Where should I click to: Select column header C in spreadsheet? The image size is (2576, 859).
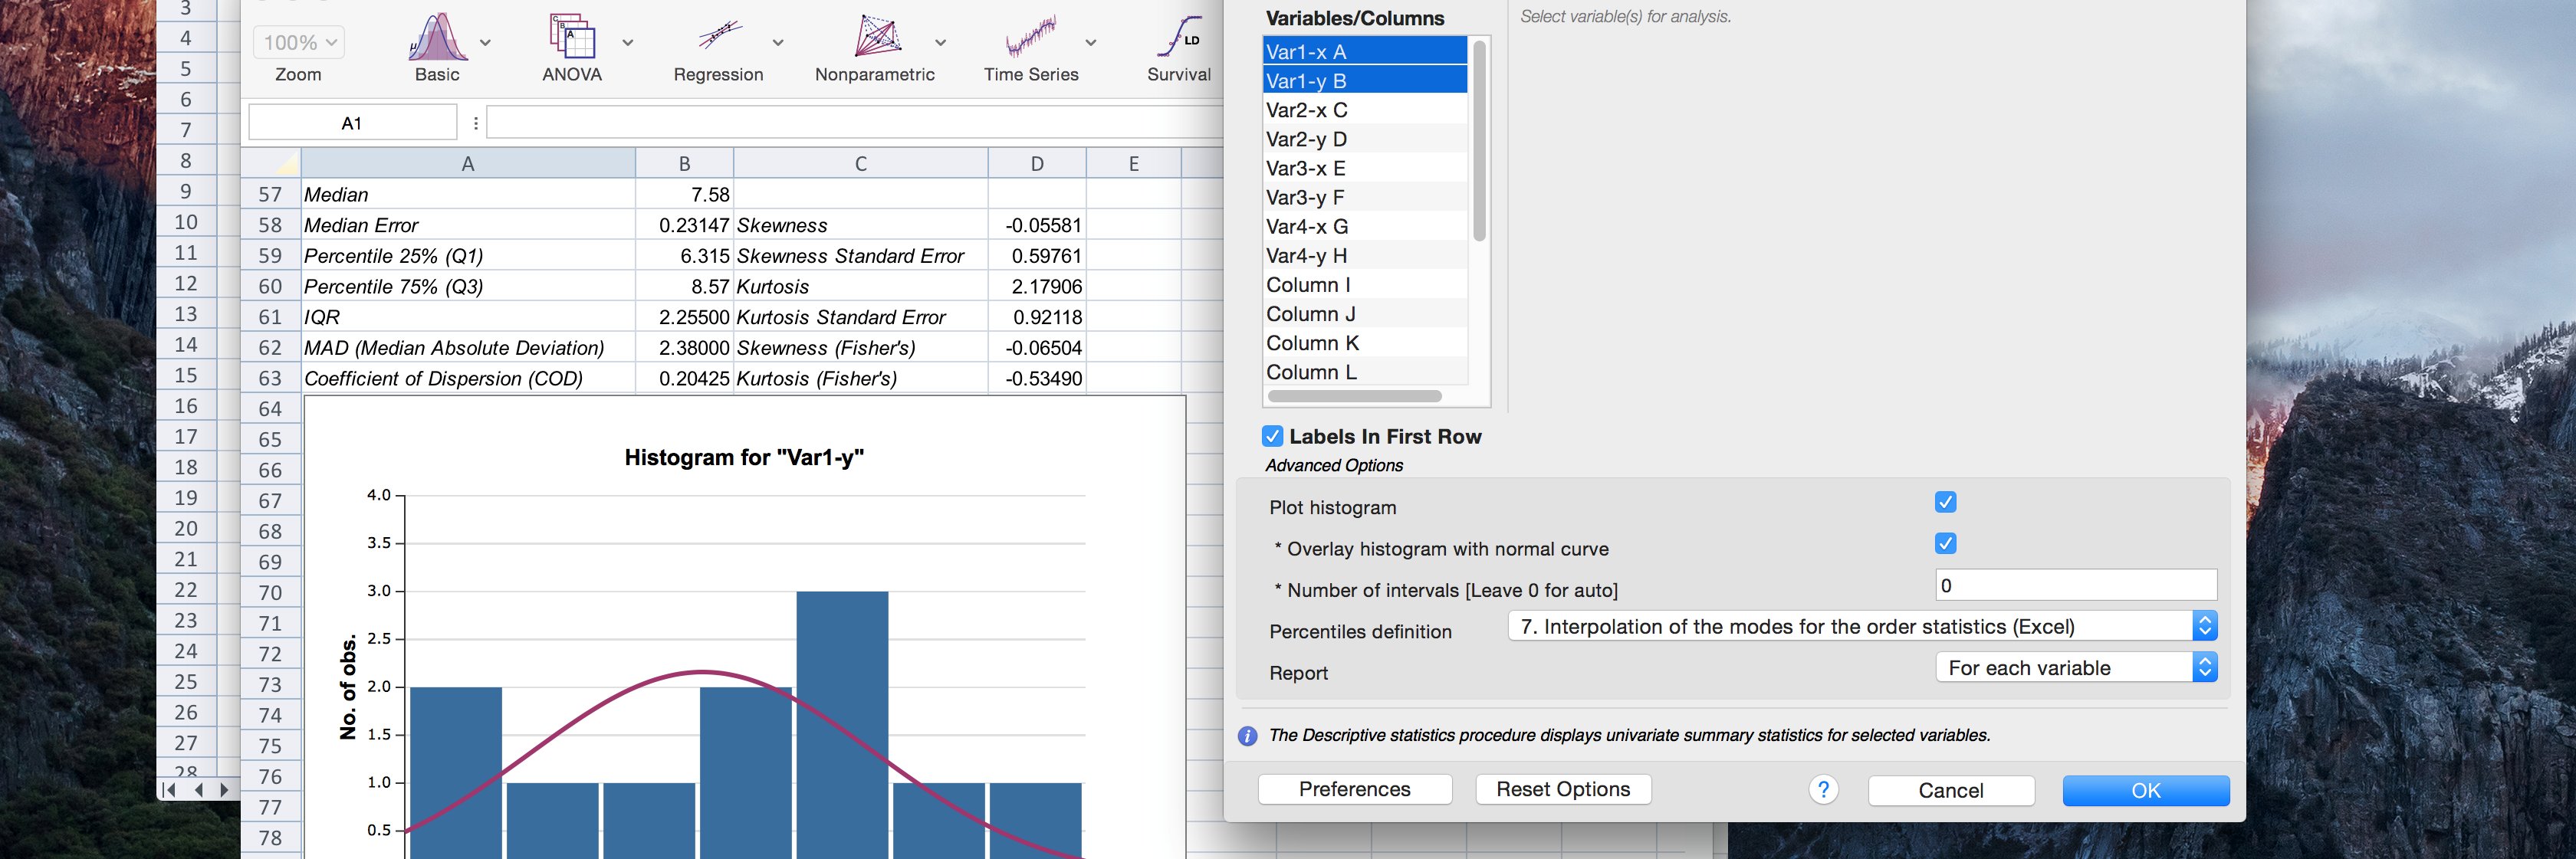coord(861,163)
